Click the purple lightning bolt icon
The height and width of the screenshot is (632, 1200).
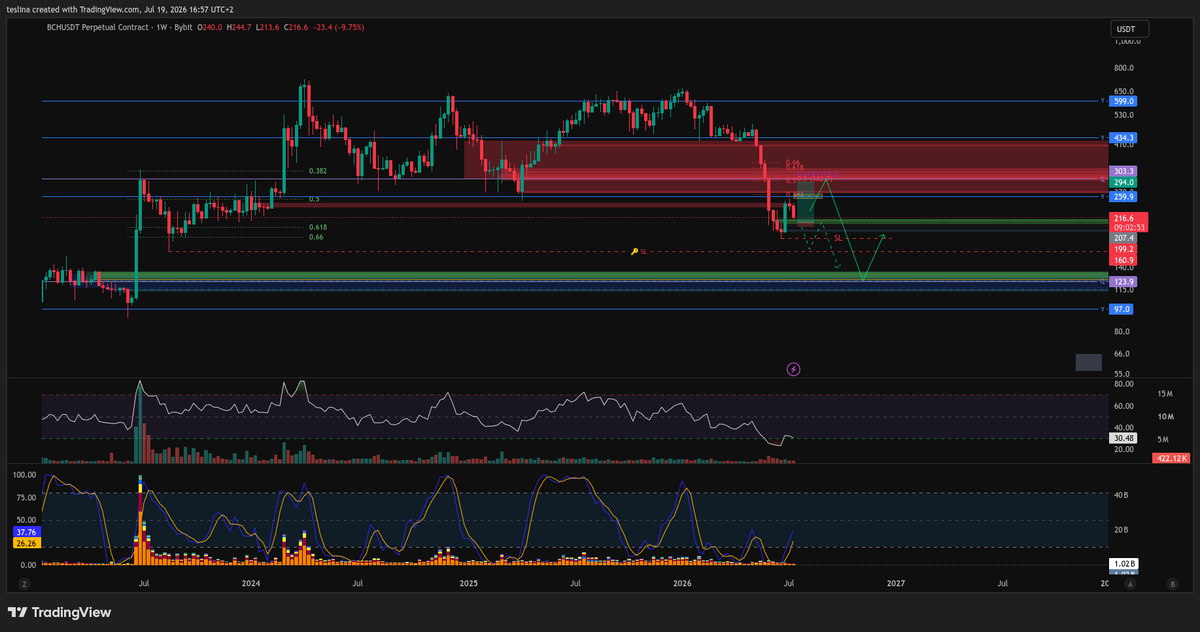[x=793, y=369]
